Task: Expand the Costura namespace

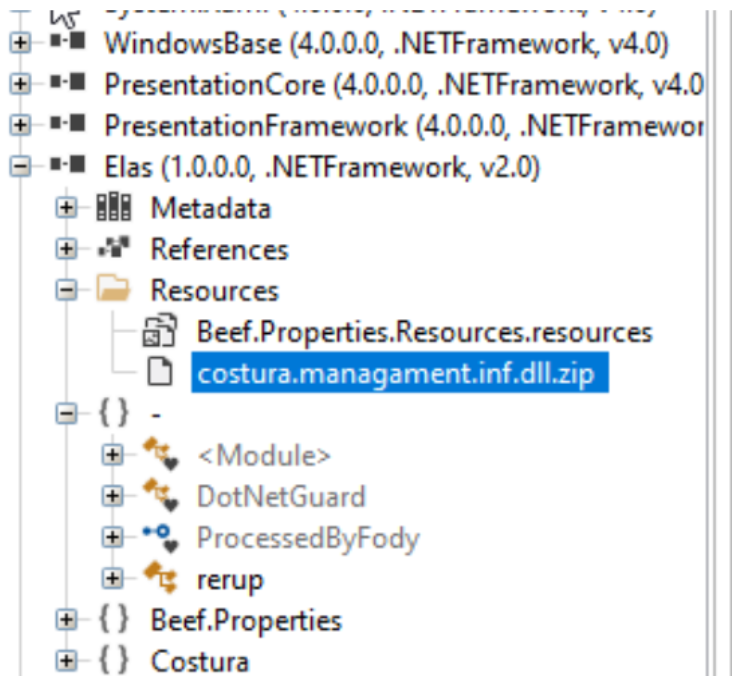Action: click(x=66, y=661)
